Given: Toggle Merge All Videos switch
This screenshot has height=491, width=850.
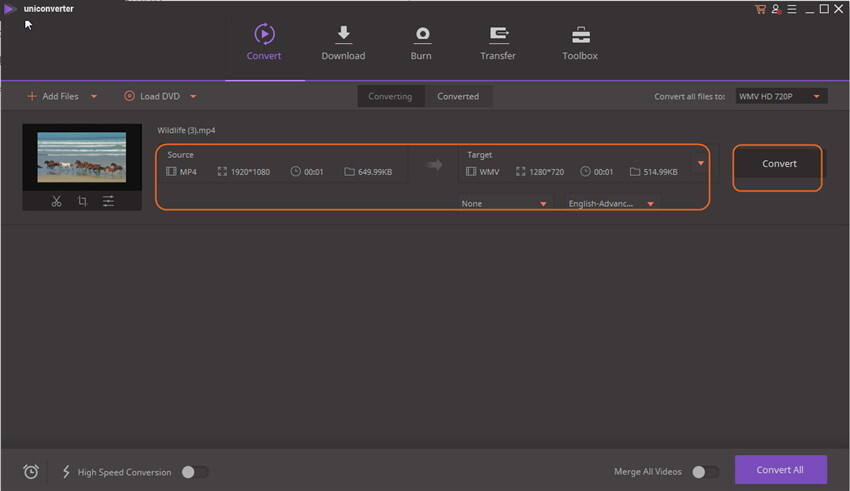Looking at the screenshot, I should point(705,472).
